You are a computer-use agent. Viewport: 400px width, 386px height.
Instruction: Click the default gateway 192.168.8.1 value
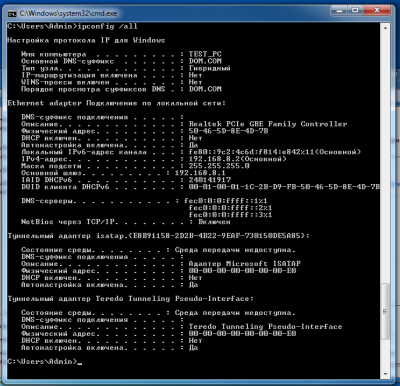[x=200, y=173]
